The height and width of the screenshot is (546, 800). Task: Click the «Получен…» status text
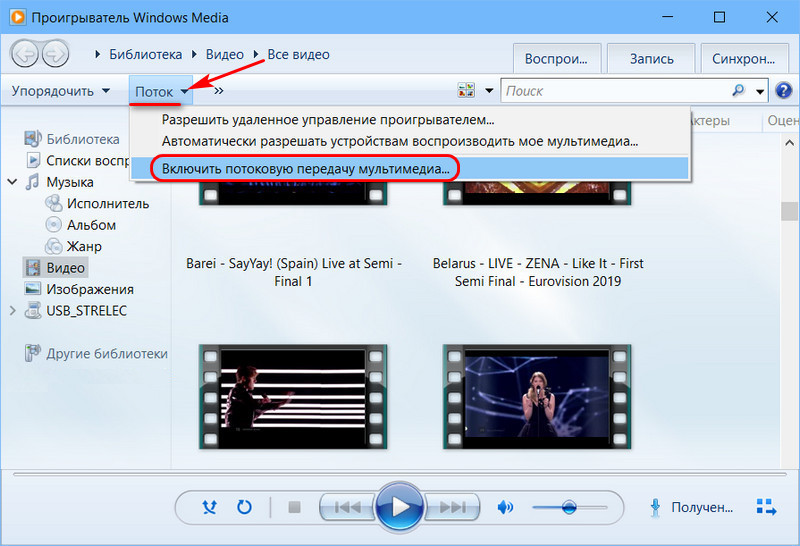pos(702,507)
